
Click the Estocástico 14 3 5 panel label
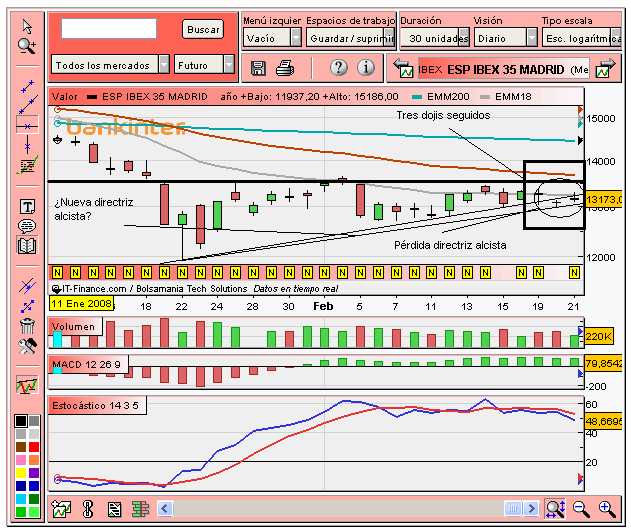[x=97, y=405]
